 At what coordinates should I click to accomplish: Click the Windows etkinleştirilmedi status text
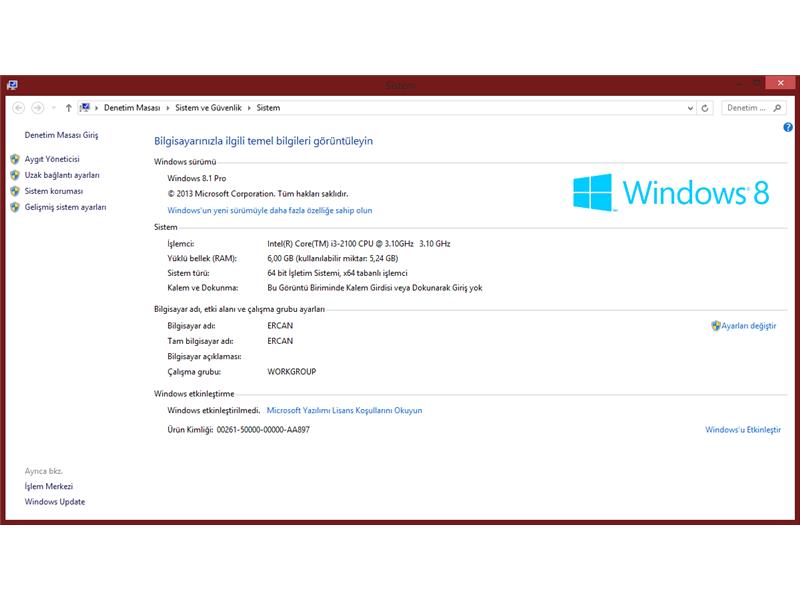pyautogui.click(x=214, y=410)
